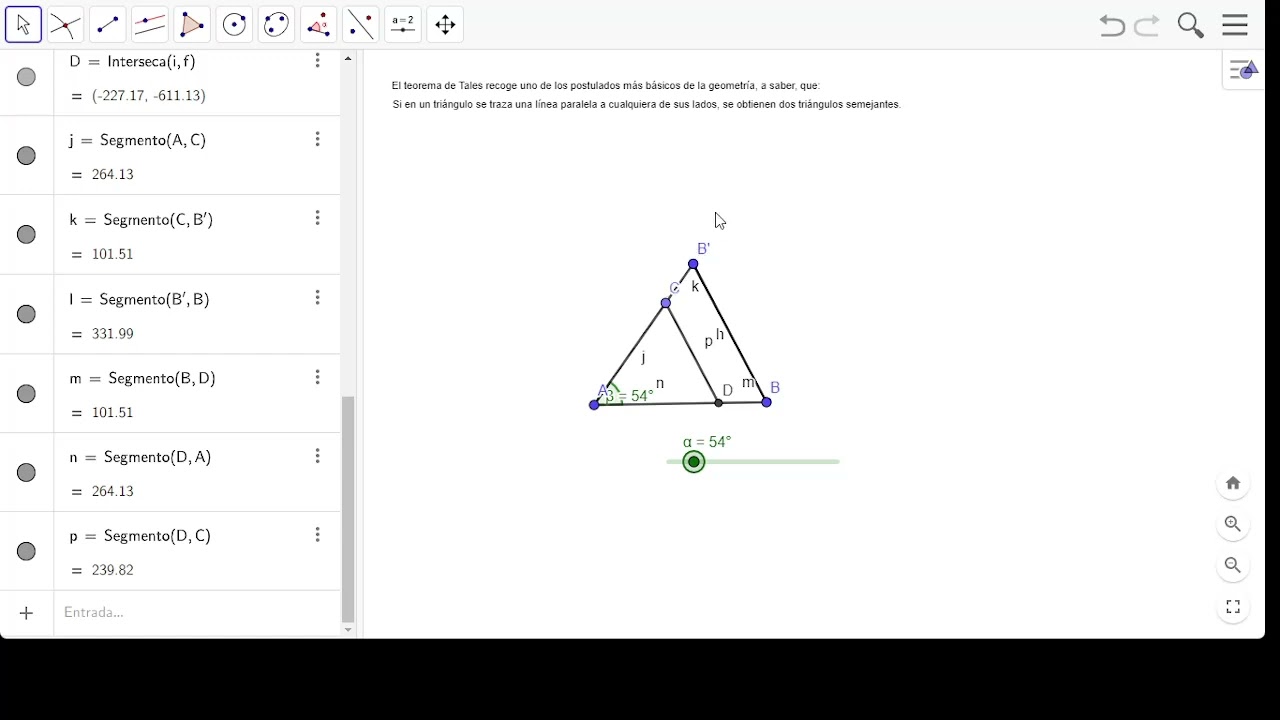Enter fullscreen mode
This screenshot has height=720, width=1280.
point(1233,607)
